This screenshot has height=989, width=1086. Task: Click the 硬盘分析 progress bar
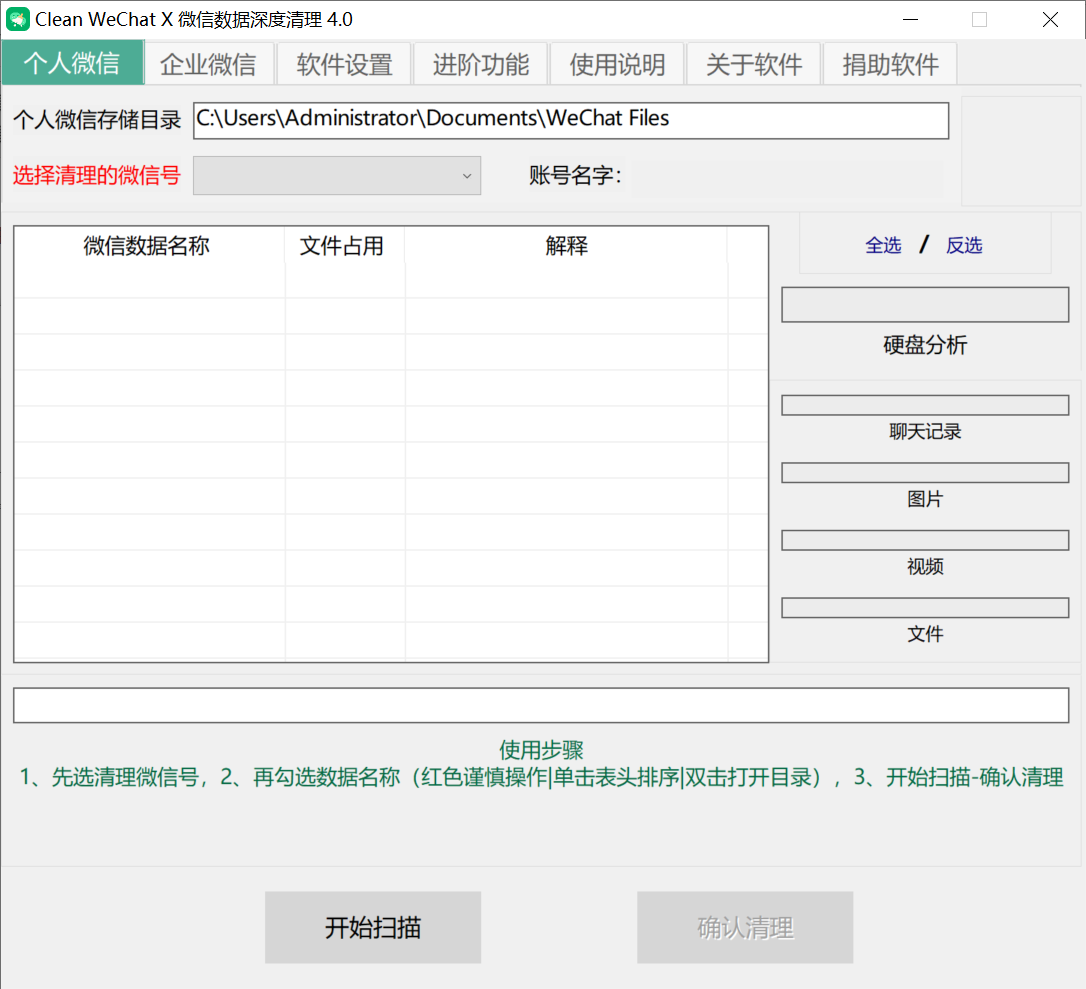(925, 306)
